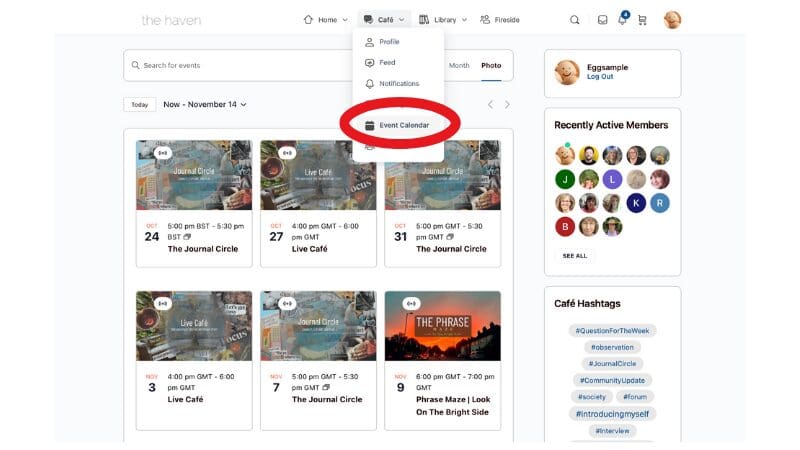Click the #observation hashtag

click(x=612, y=347)
